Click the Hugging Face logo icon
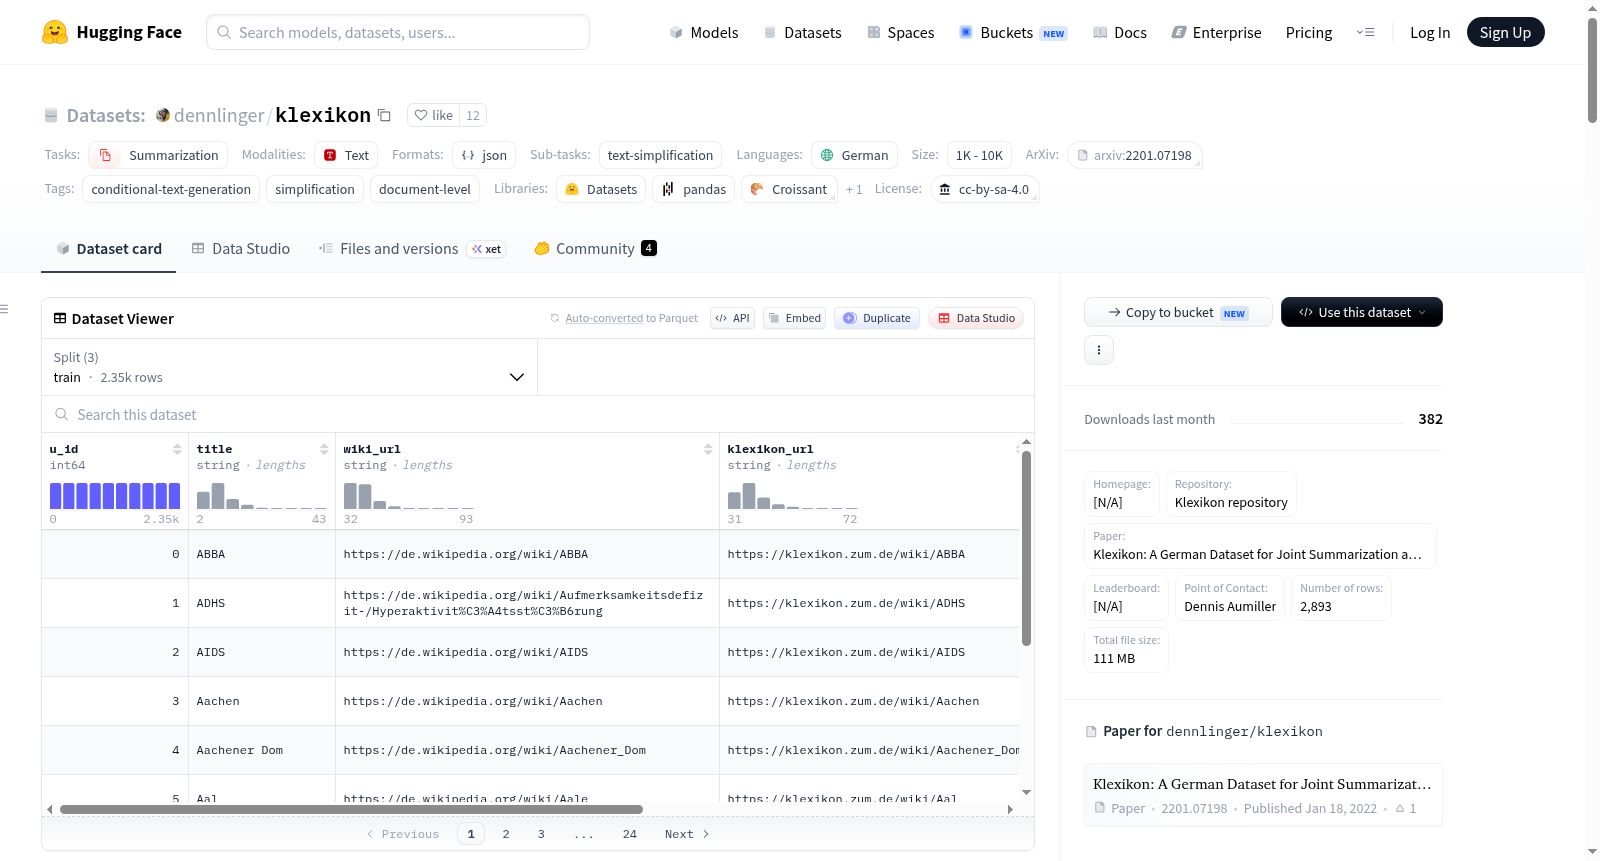 point(55,32)
